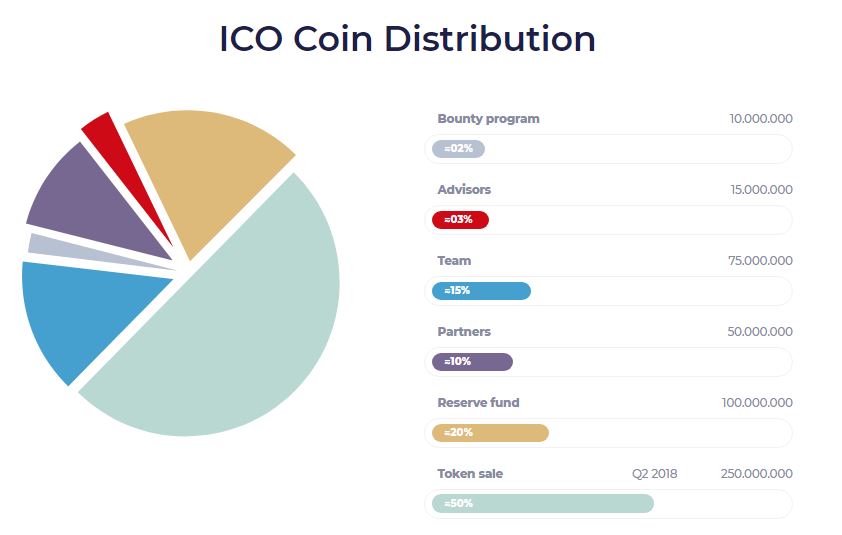Screen dimensions: 842x535
Task: Click the Advisors label
Action: pos(464,190)
